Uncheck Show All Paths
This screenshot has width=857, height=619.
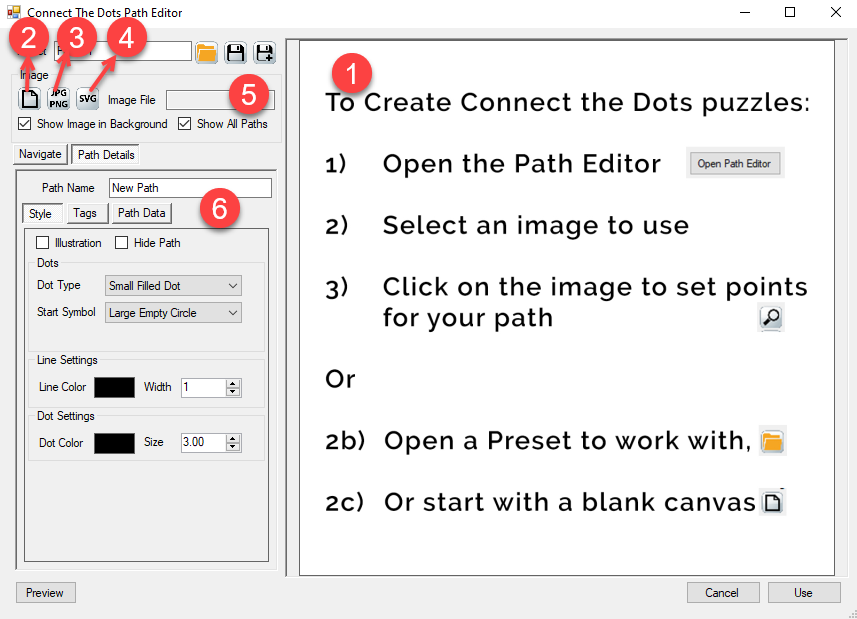tap(185, 124)
